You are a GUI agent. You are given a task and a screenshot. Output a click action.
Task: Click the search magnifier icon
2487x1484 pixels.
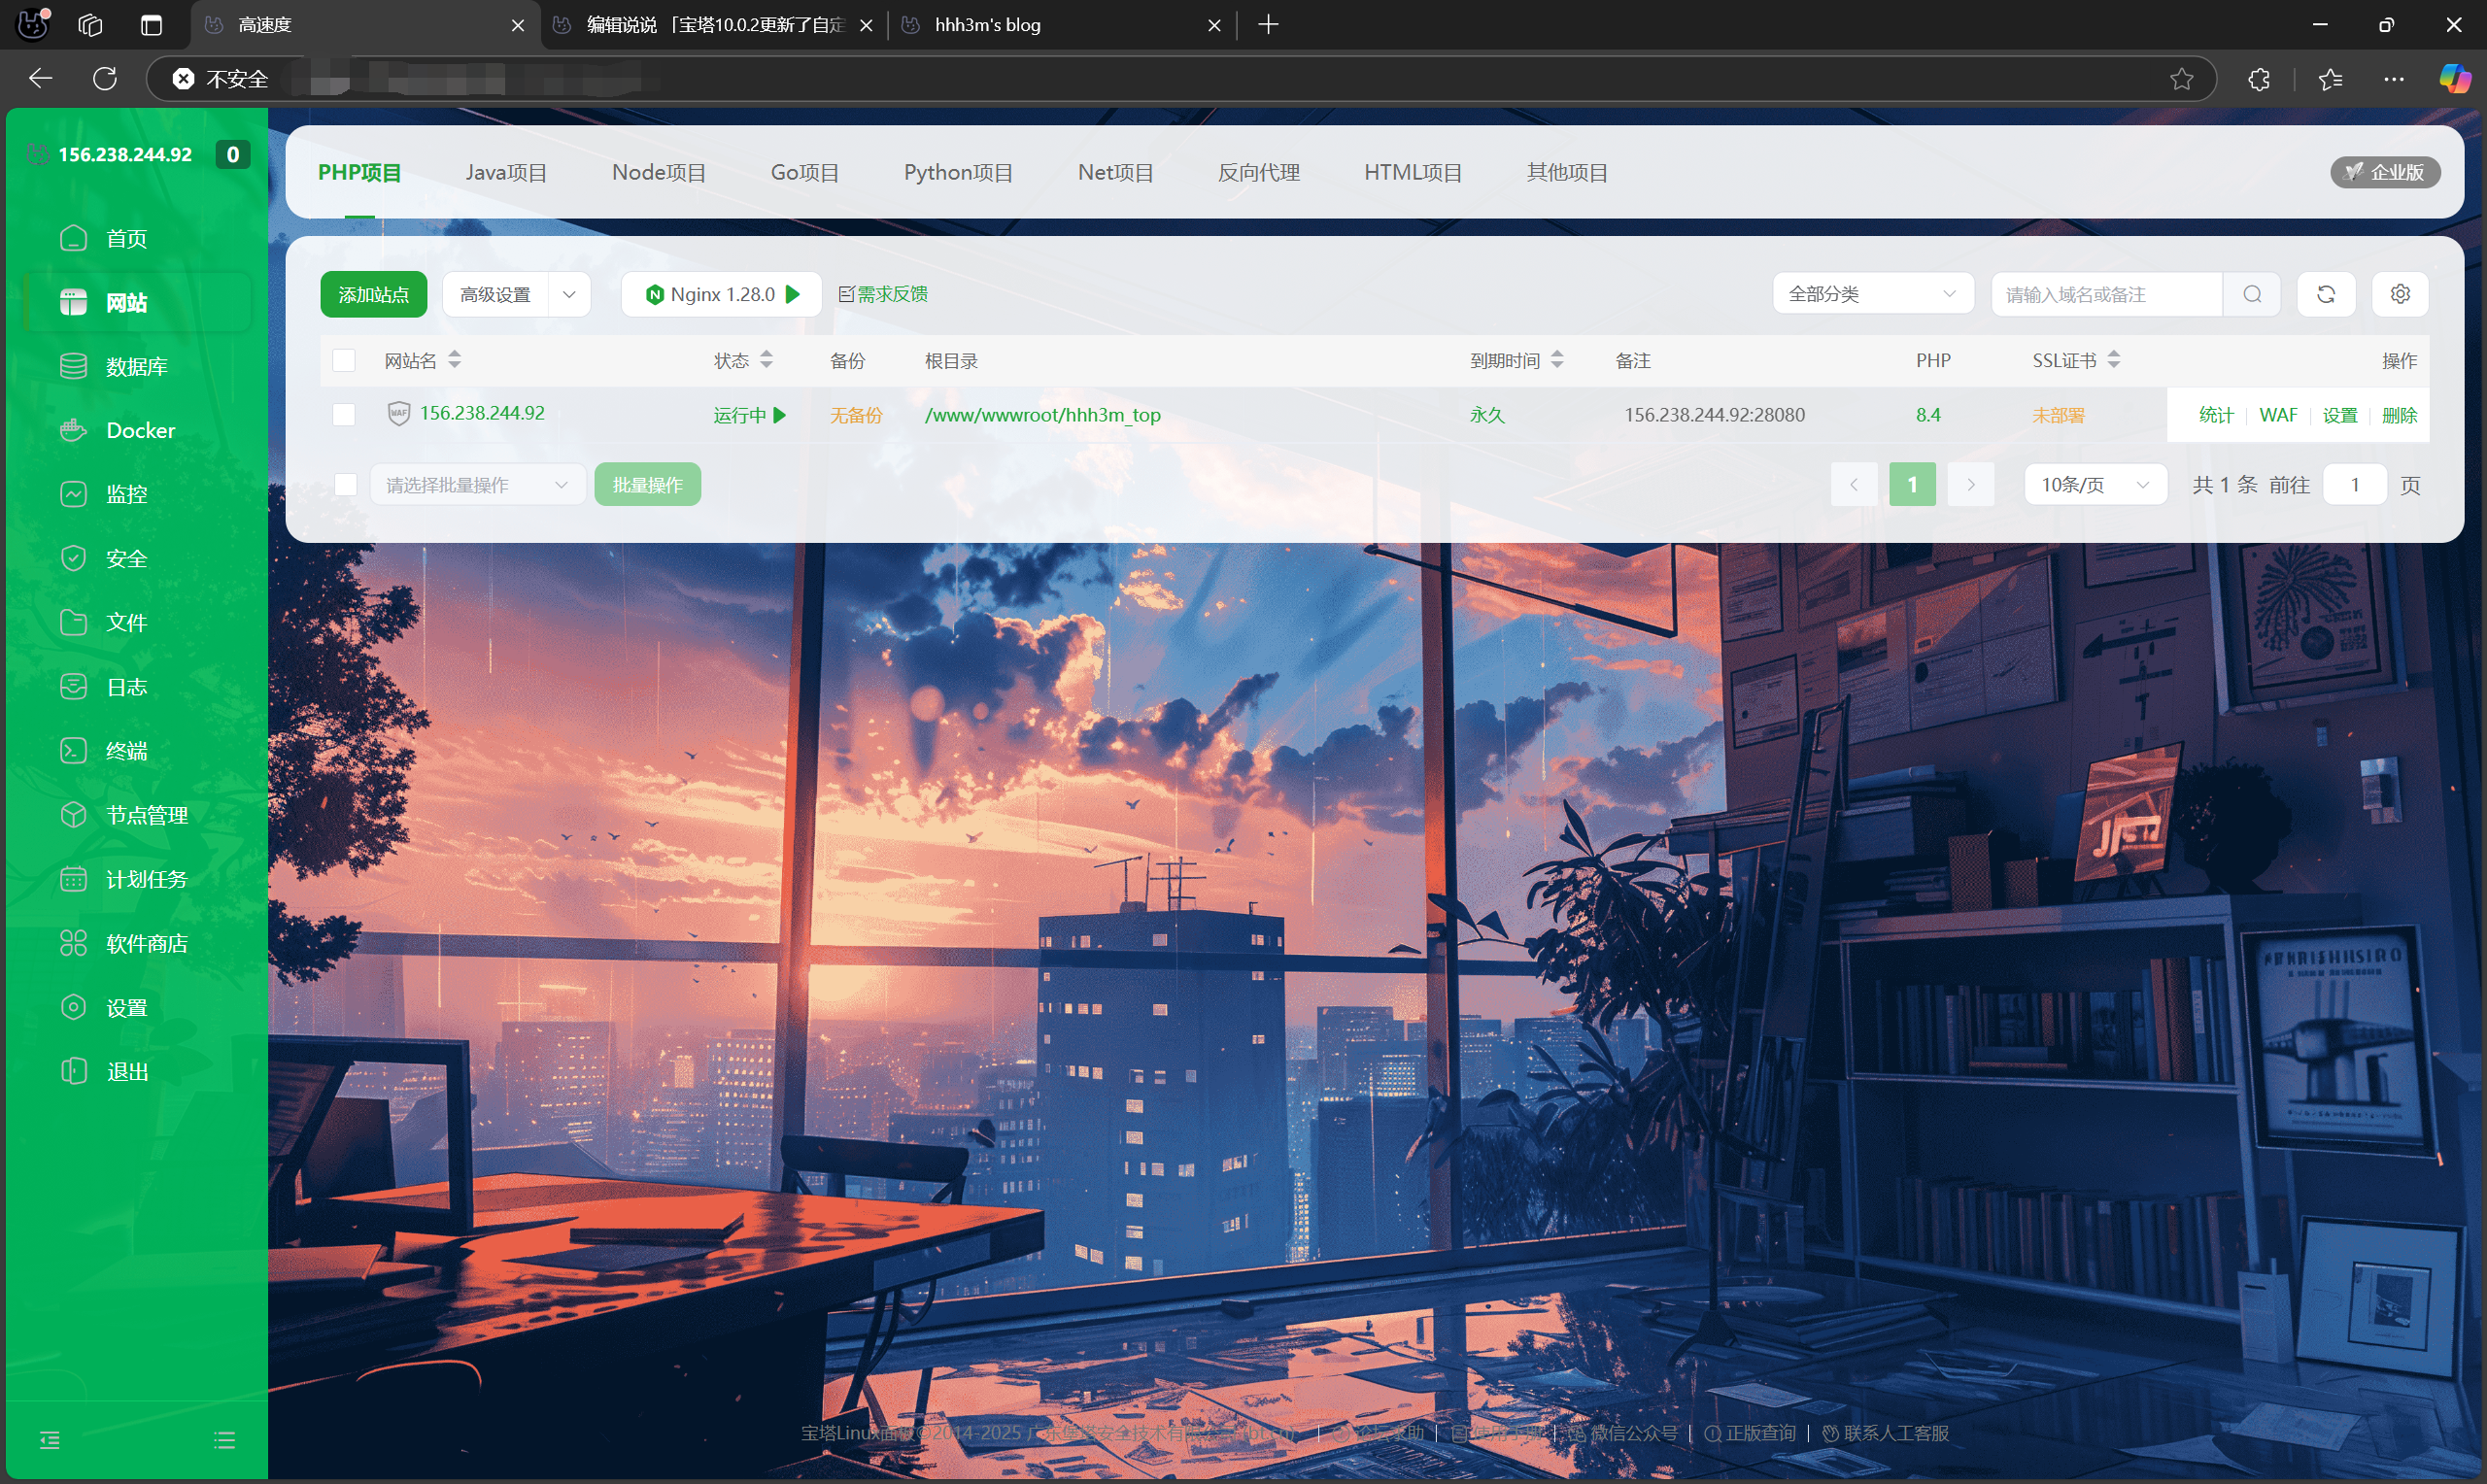pyautogui.click(x=2251, y=294)
